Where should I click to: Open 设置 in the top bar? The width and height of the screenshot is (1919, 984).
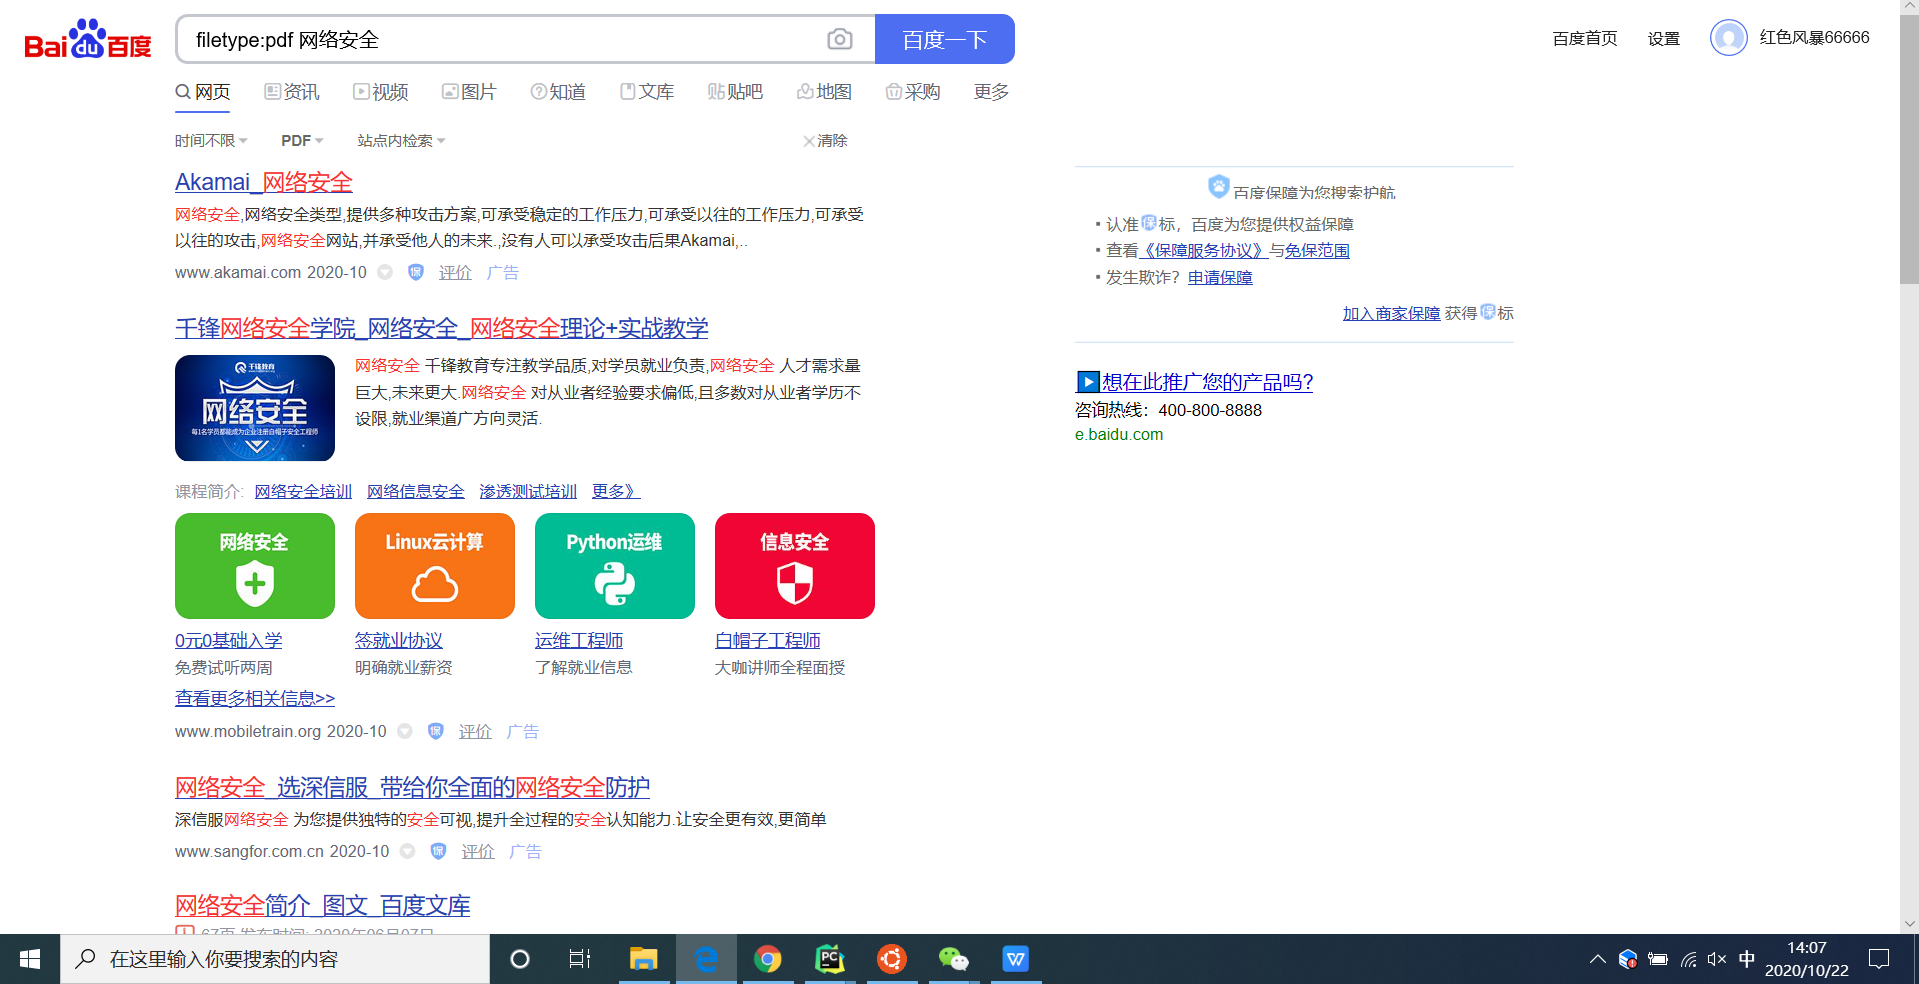pyautogui.click(x=1664, y=38)
